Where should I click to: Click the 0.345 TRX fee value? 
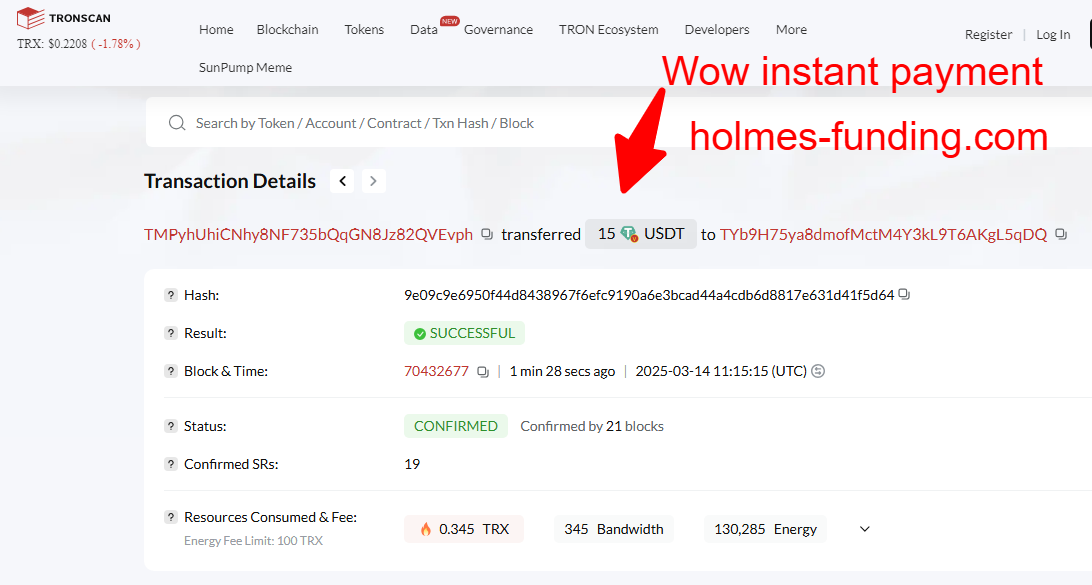(x=464, y=529)
